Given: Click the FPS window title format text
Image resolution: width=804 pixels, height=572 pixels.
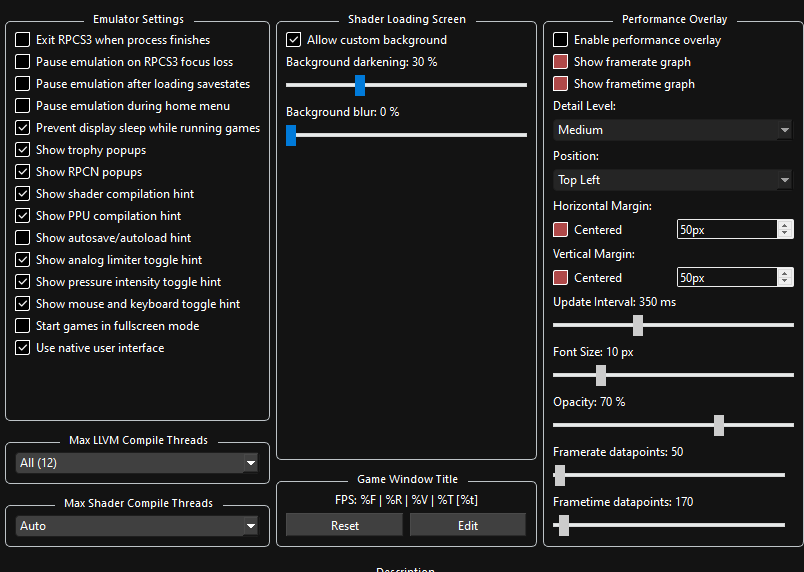Looking at the screenshot, I should [406, 500].
